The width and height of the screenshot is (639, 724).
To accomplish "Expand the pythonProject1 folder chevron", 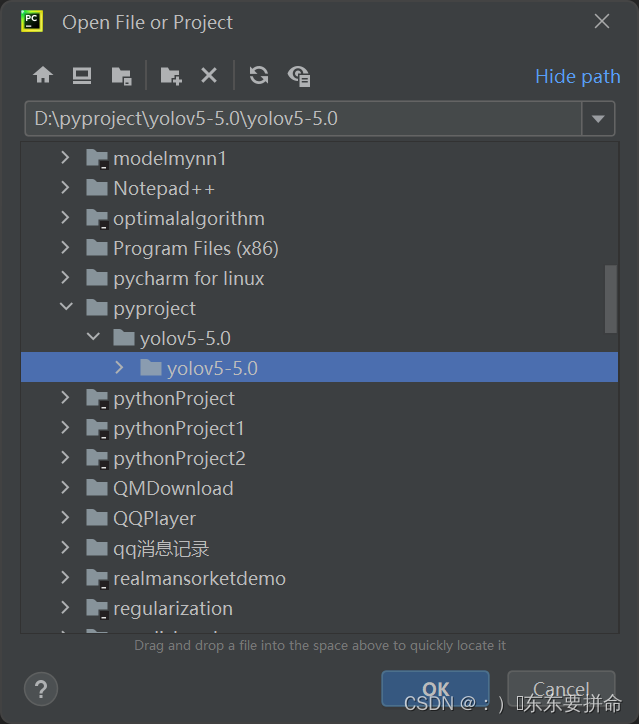I will [65, 428].
